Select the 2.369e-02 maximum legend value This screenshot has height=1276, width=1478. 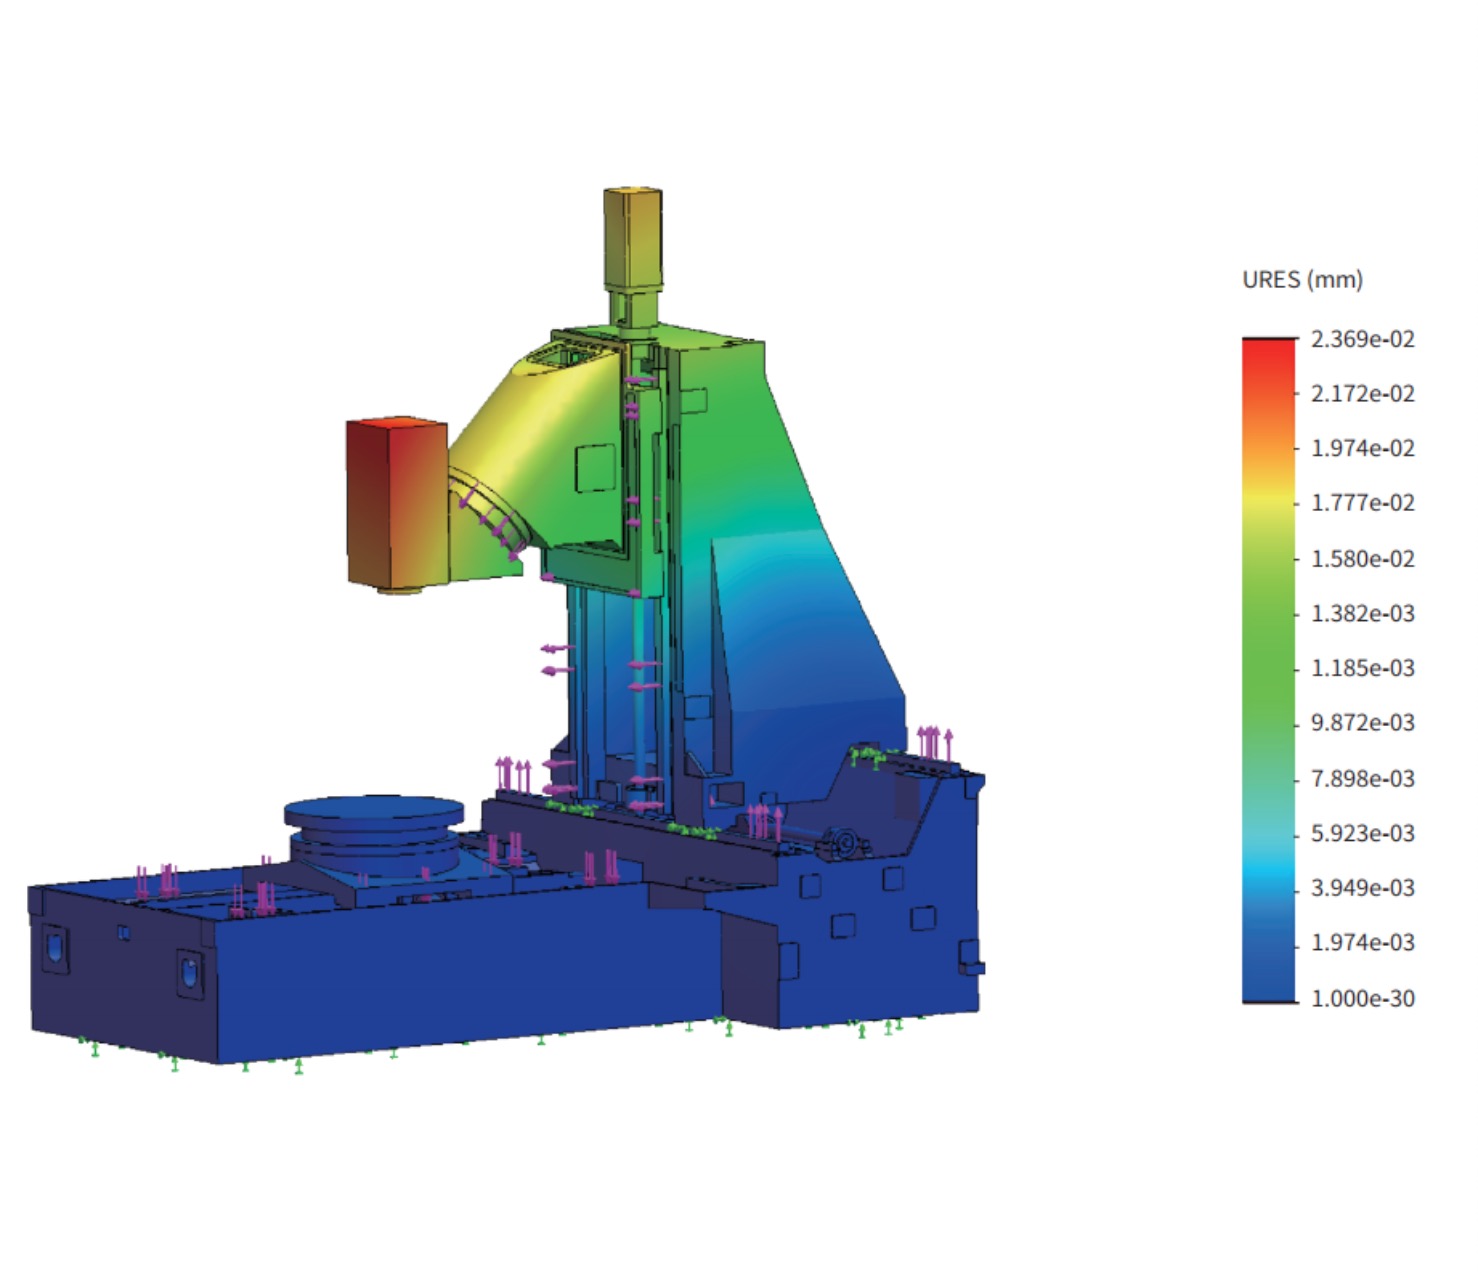coord(1362,339)
